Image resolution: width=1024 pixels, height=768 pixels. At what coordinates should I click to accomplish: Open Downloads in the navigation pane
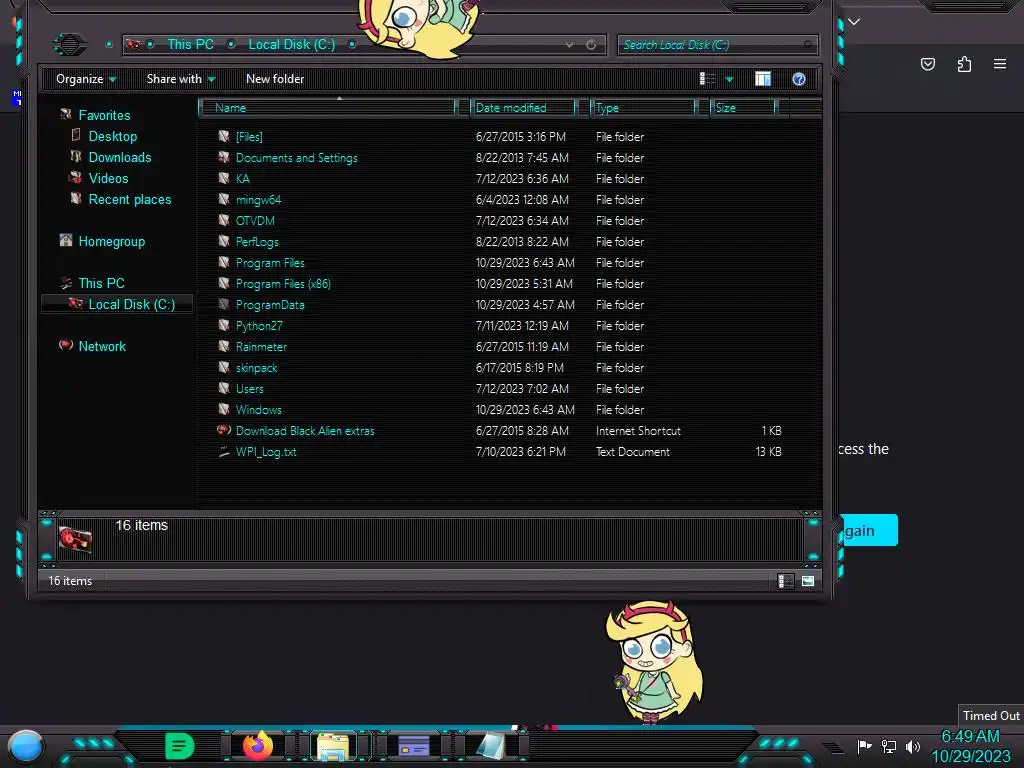pyautogui.click(x=120, y=157)
